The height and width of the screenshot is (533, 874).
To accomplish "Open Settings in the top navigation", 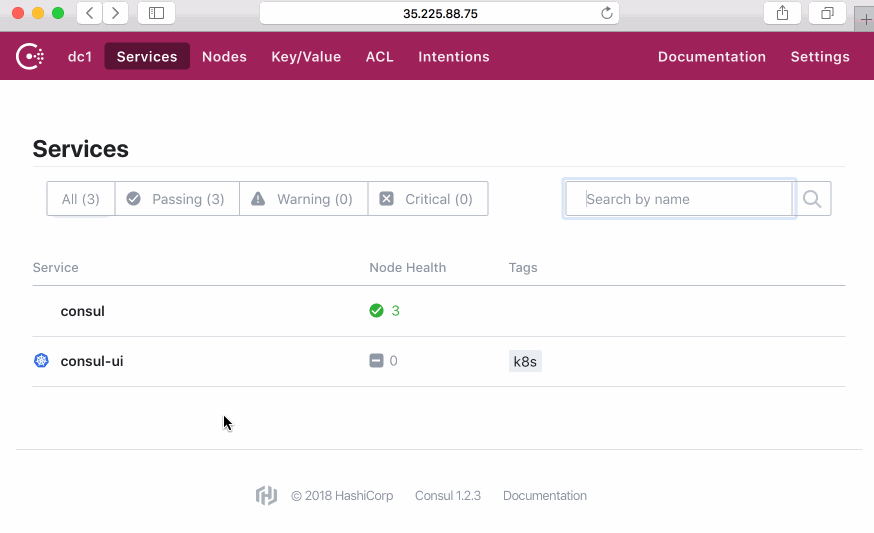I will click(820, 56).
